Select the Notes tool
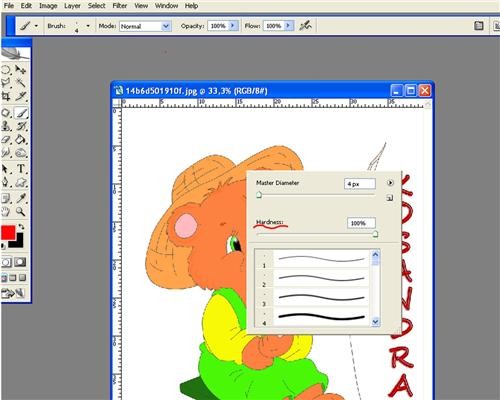This screenshot has width=500, height=400. tap(6, 199)
